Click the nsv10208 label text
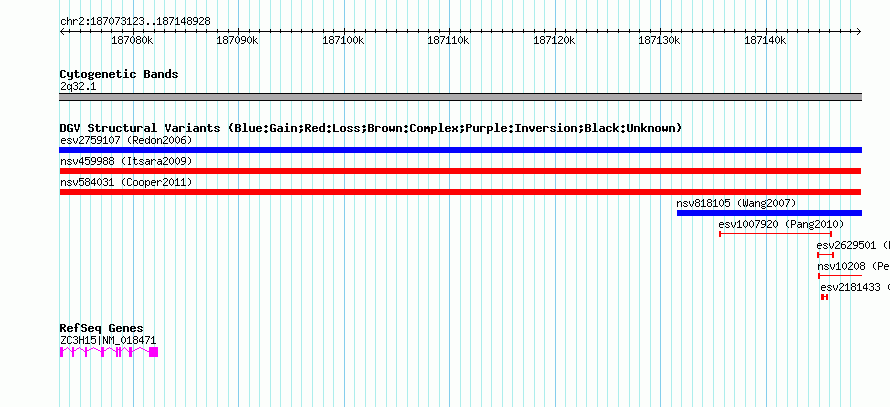This screenshot has height=407, width=890. pyautogui.click(x=853, y=266)
